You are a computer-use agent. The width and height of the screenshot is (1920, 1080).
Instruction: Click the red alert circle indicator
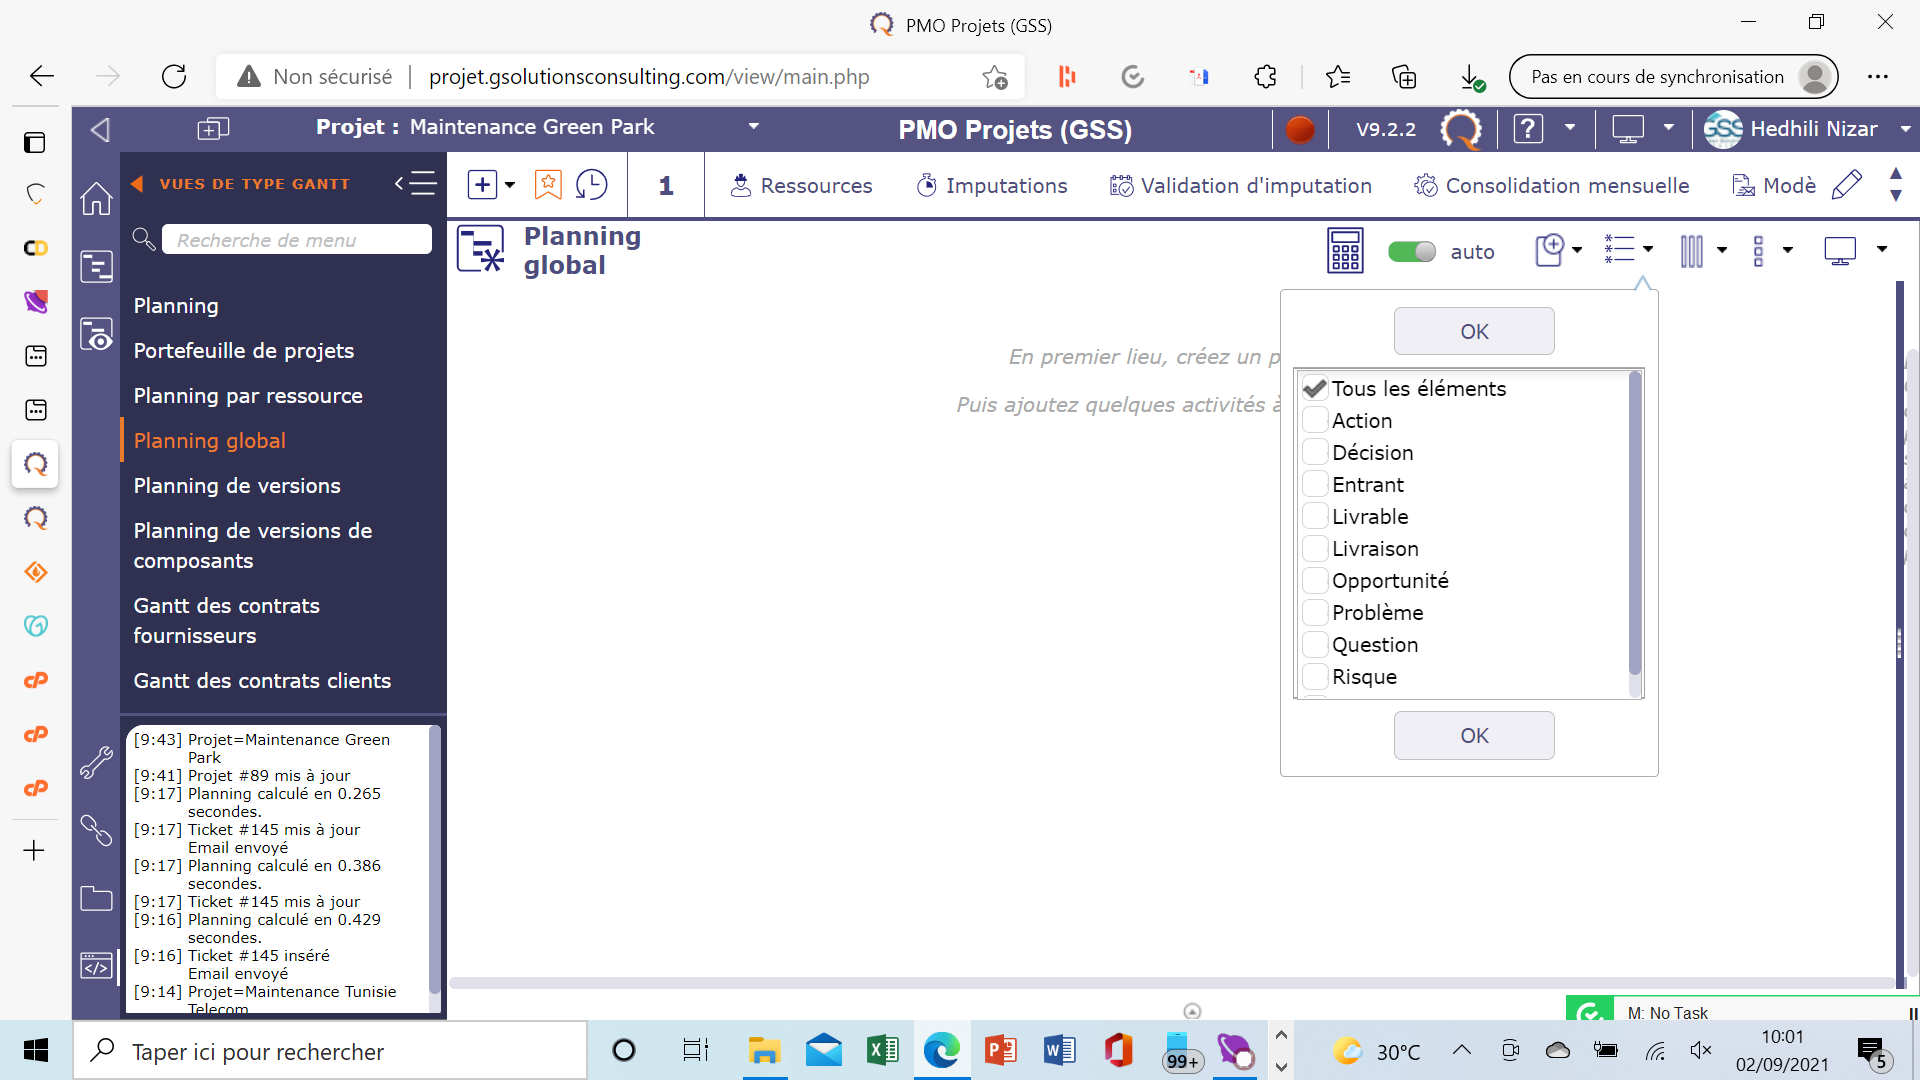[x=1299, y=130]
